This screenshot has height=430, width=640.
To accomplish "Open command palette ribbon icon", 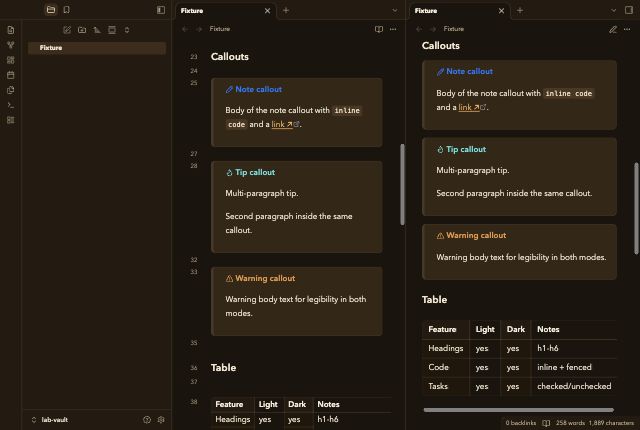I will [x=11, y=105].
